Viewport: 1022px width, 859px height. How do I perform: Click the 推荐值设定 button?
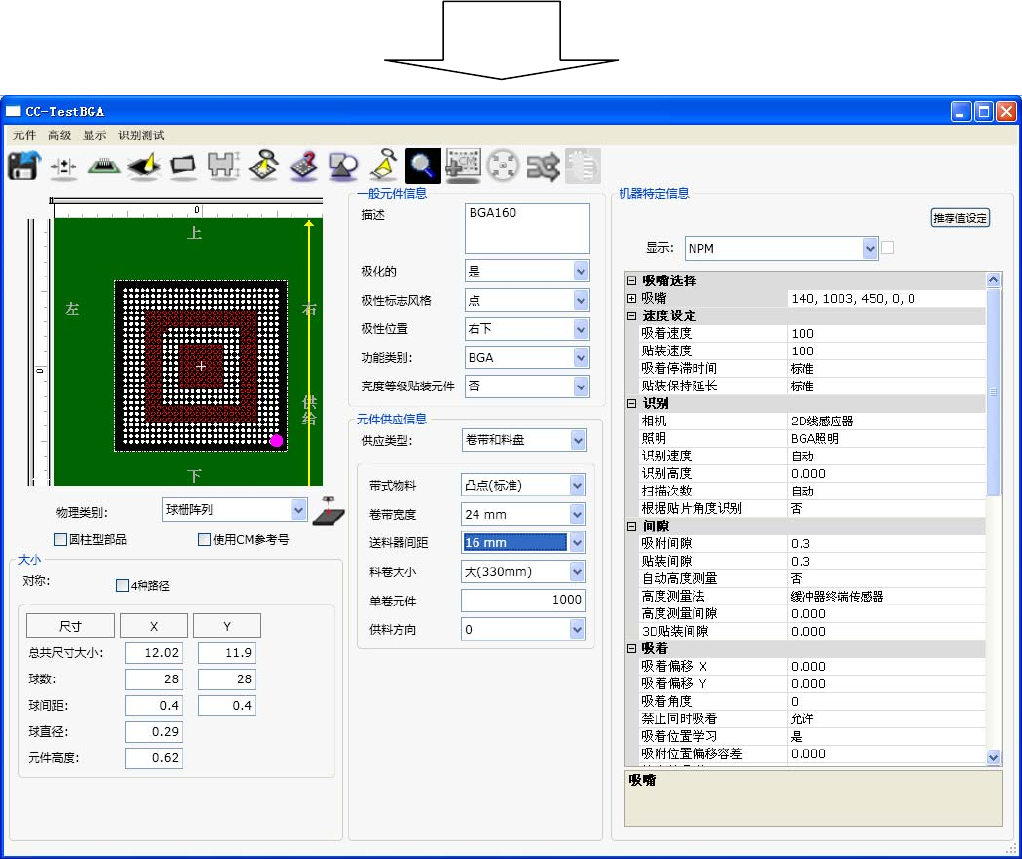pyautogui.click(x=960, y=218)
